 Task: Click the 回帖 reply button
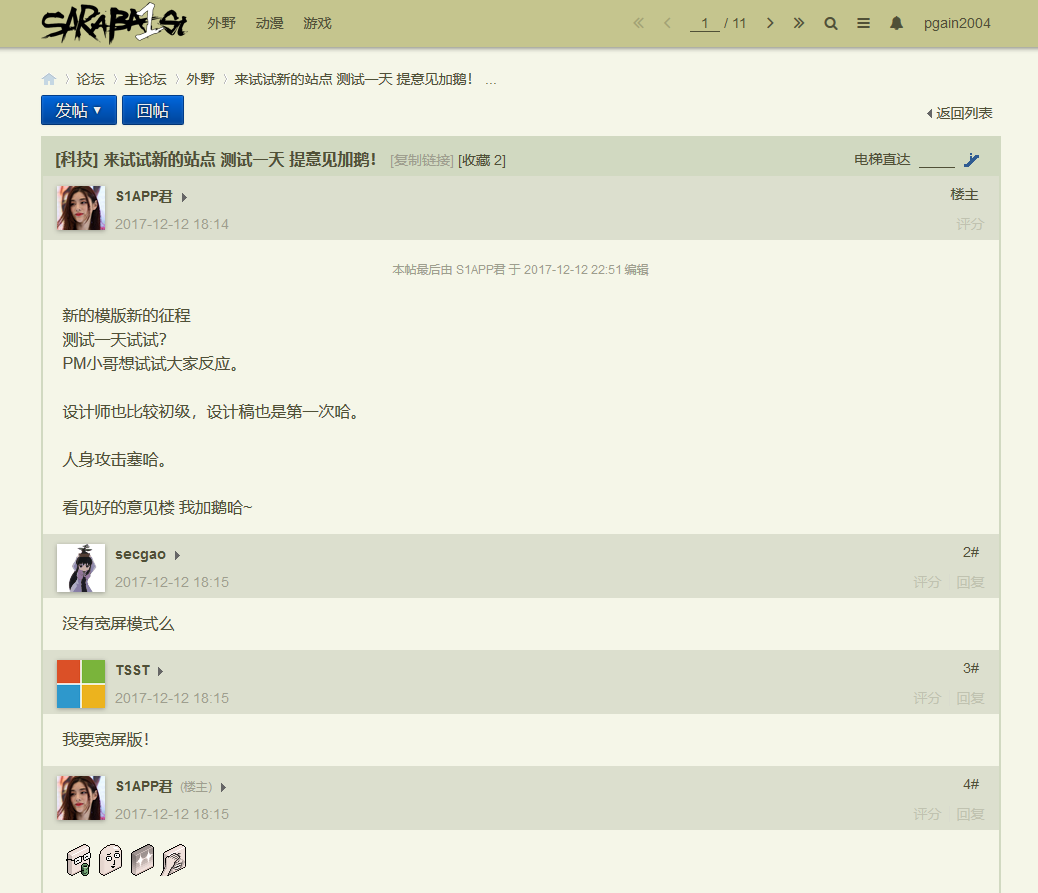point(153,111)
